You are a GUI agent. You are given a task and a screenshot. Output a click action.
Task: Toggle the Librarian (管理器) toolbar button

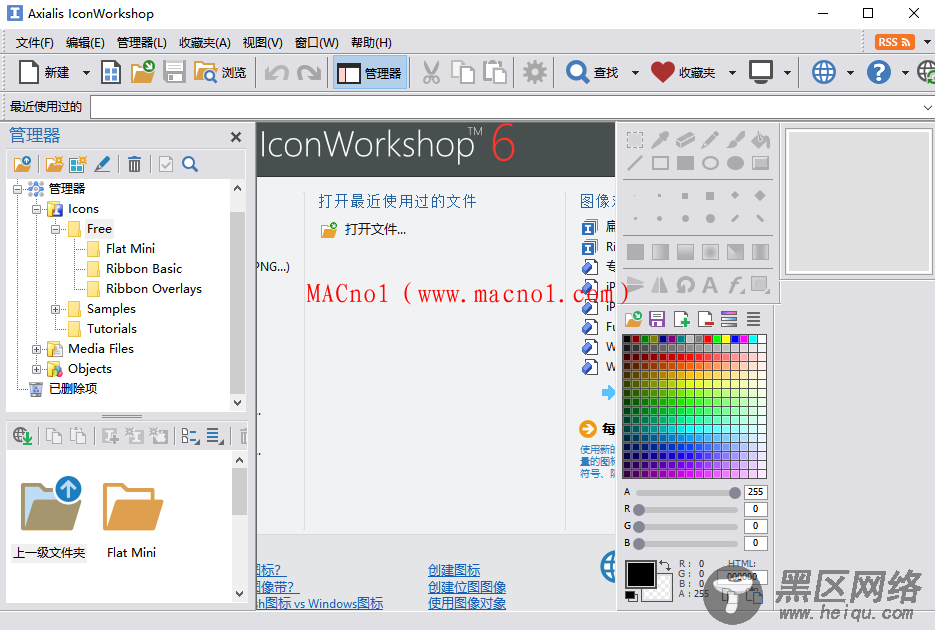pyautogui.click(x=370, y=73)
